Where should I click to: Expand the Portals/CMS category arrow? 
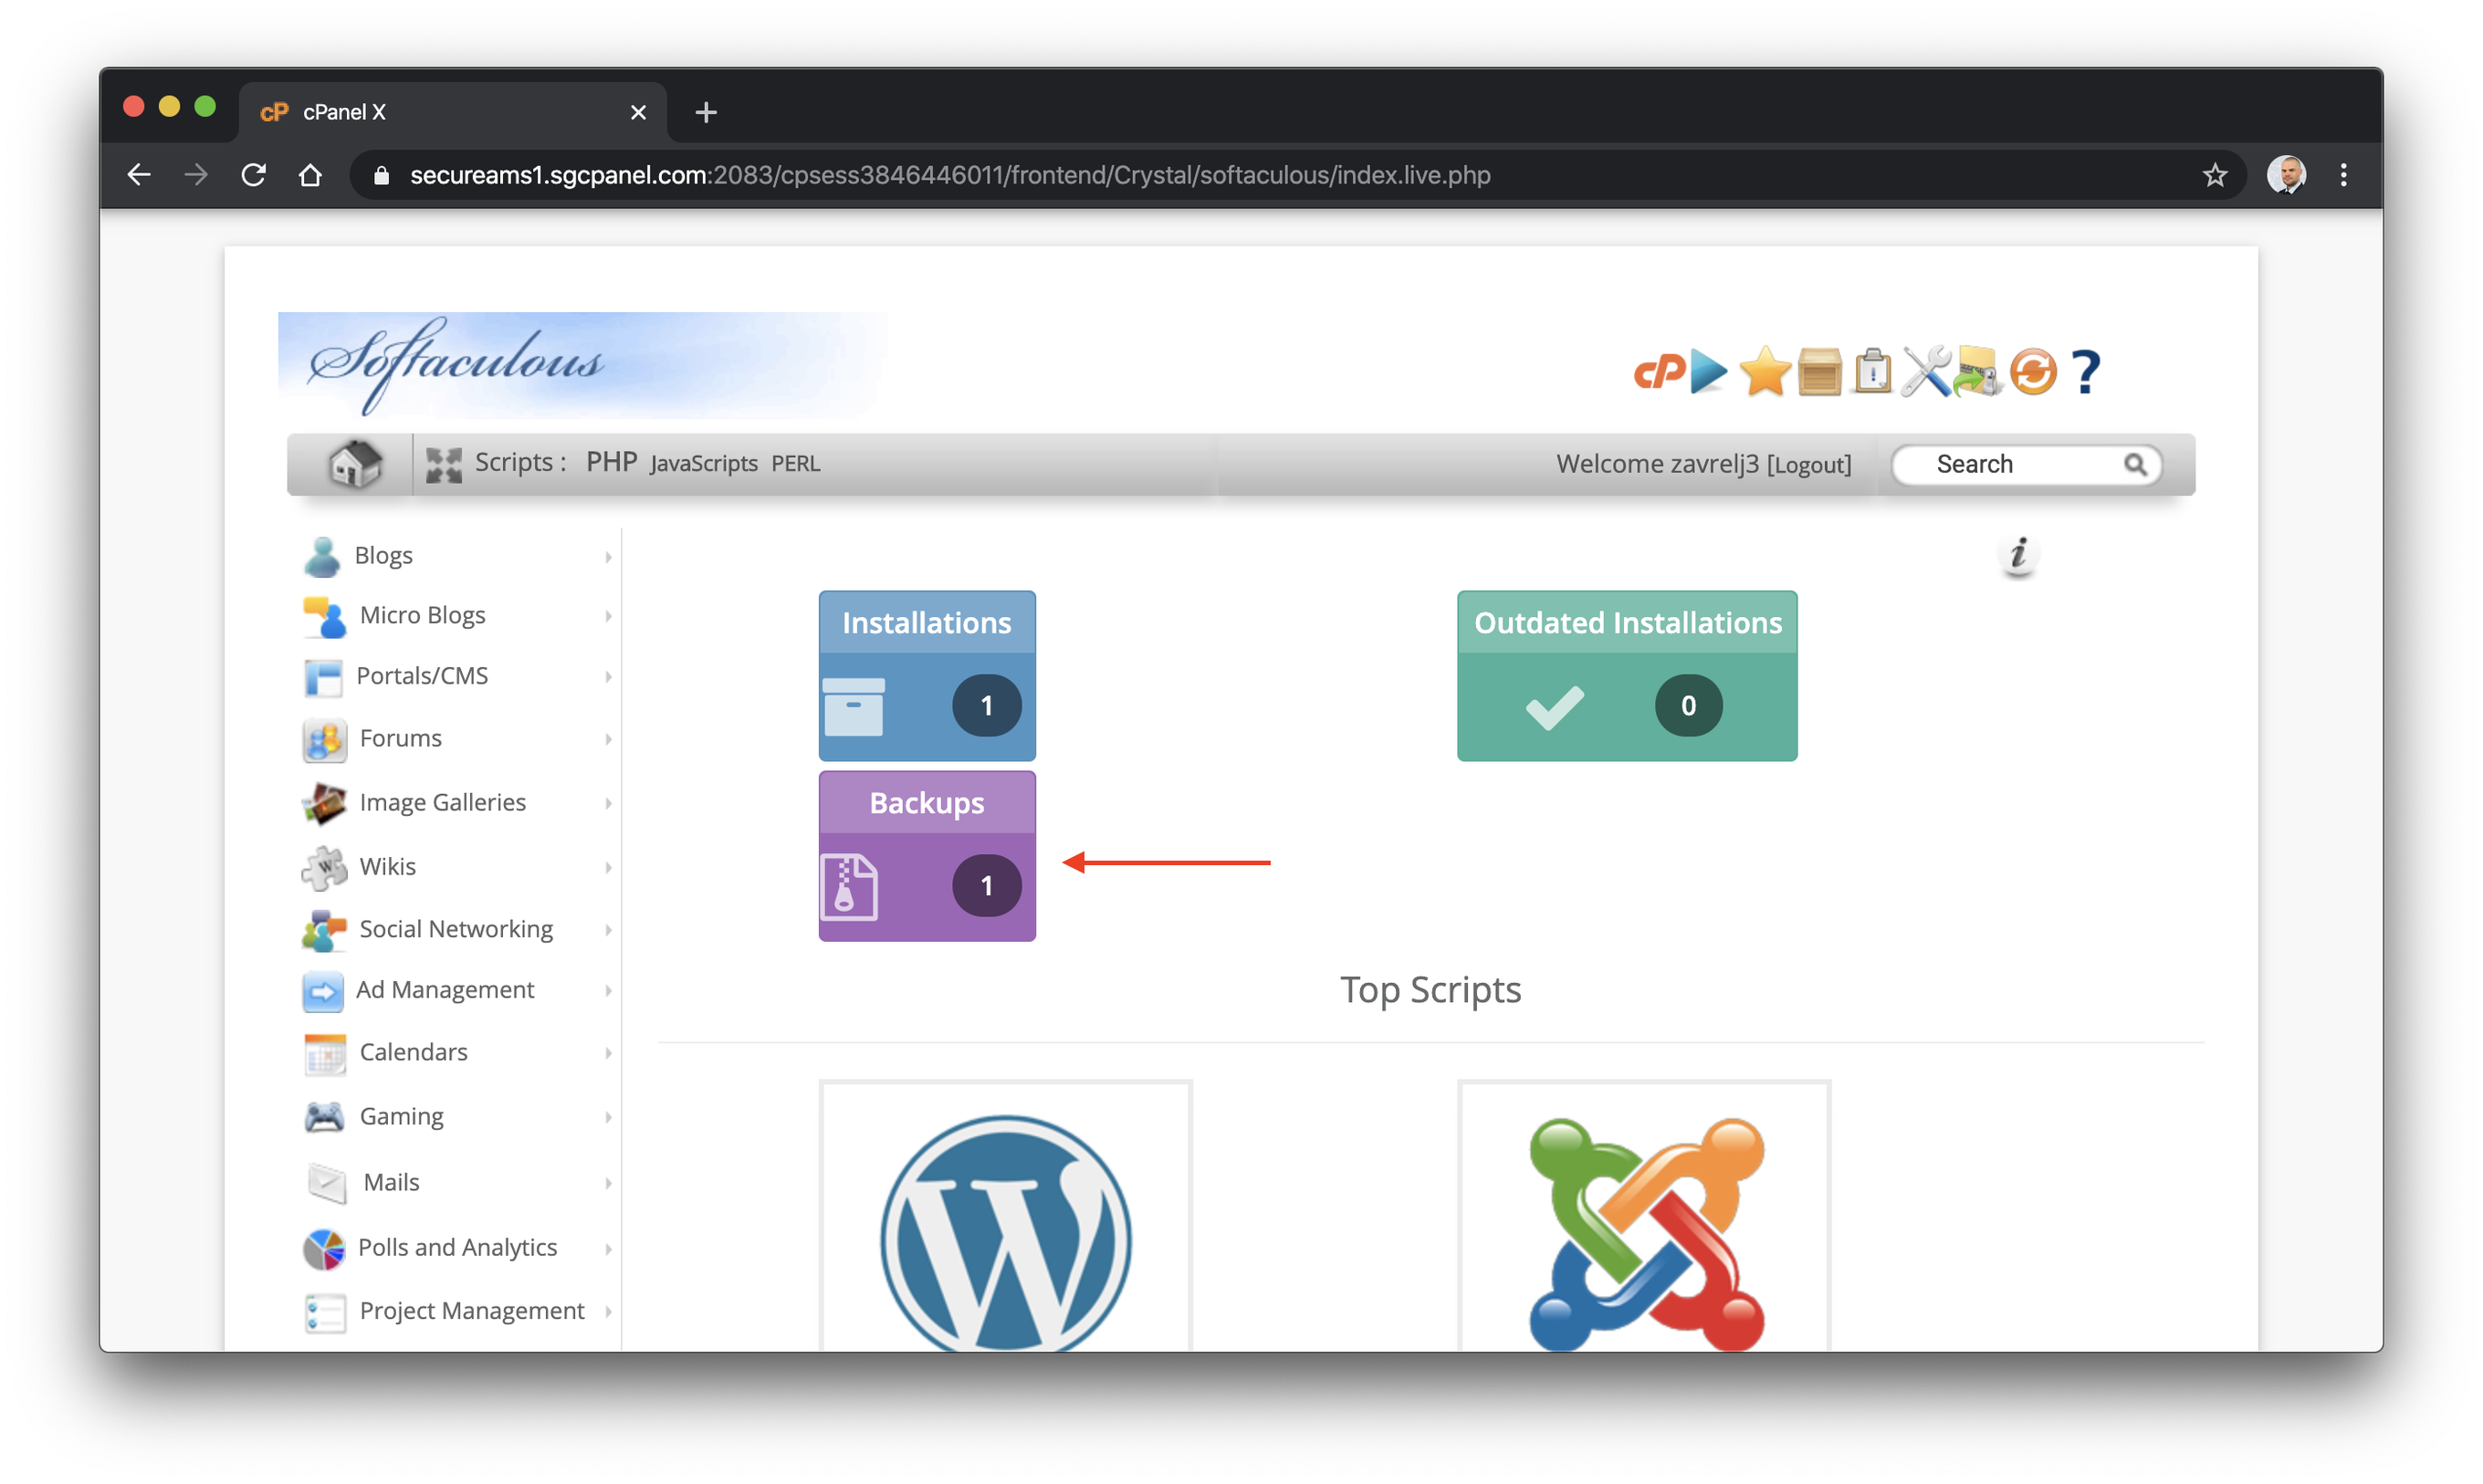point(607,677)
